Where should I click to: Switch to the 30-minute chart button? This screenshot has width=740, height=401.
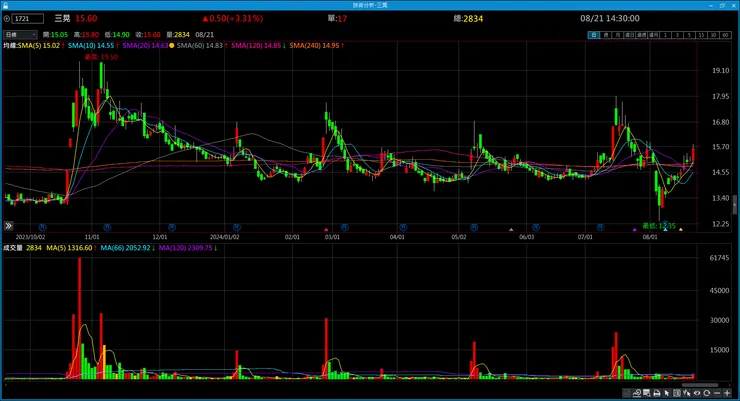[713, 35]
